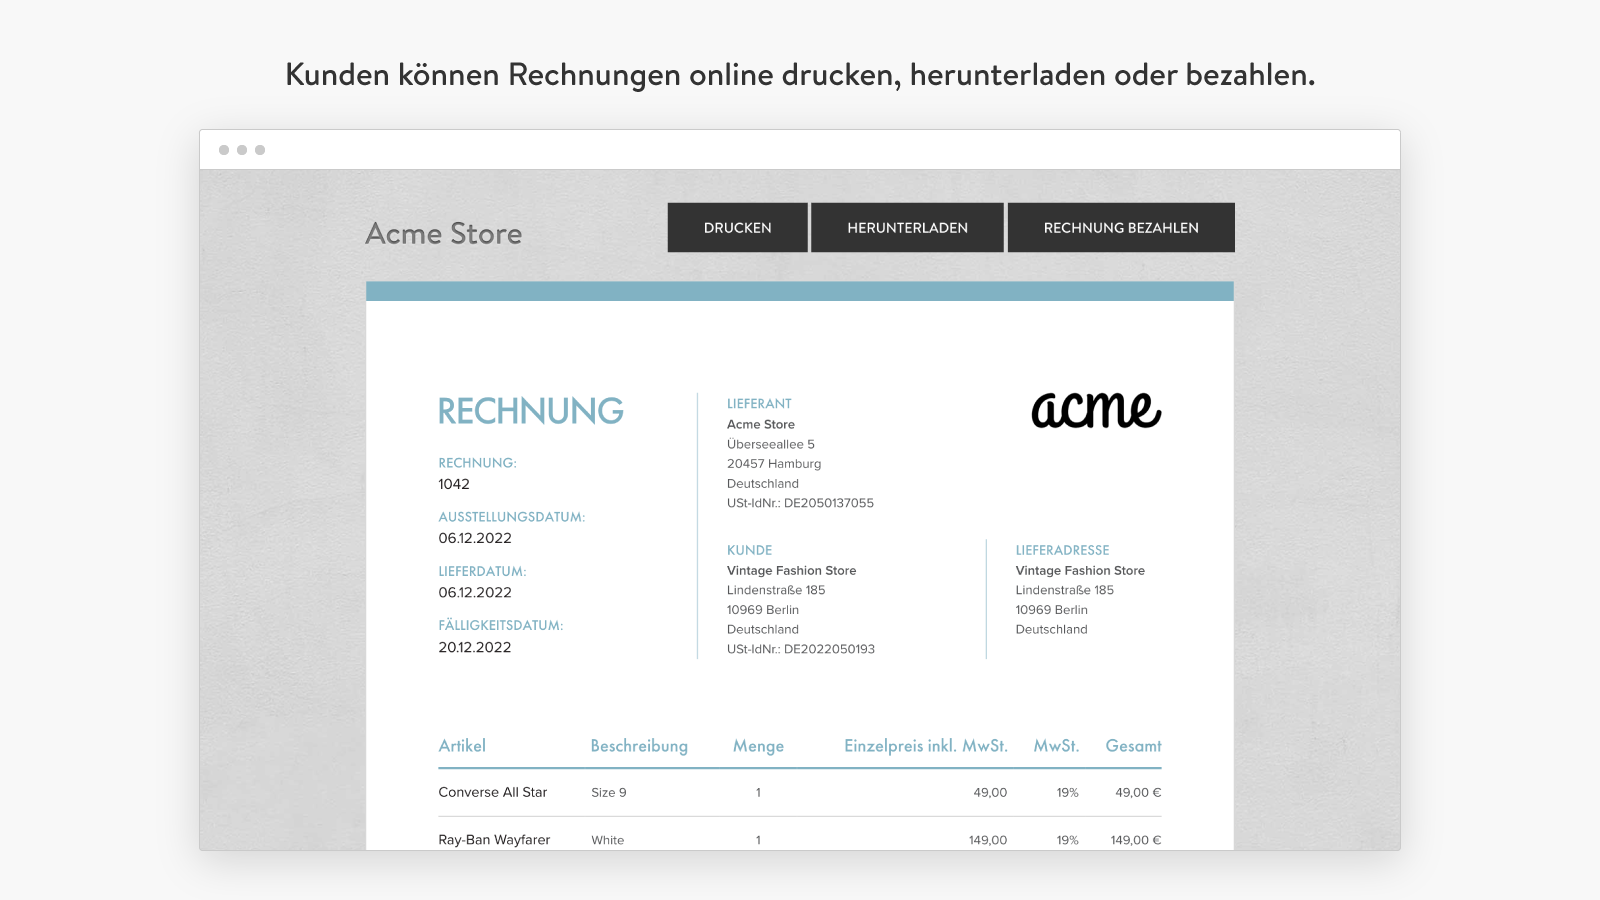1600x900 pixels.
Task: Select 20457 Hamburg address line
Action: click(774, 464)
